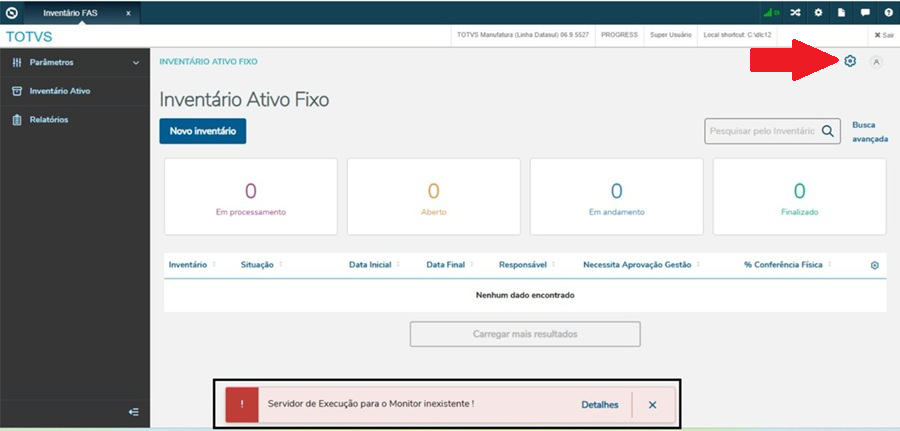
Task: Open the gear settings in dark top bar
Action: point(818,13)
